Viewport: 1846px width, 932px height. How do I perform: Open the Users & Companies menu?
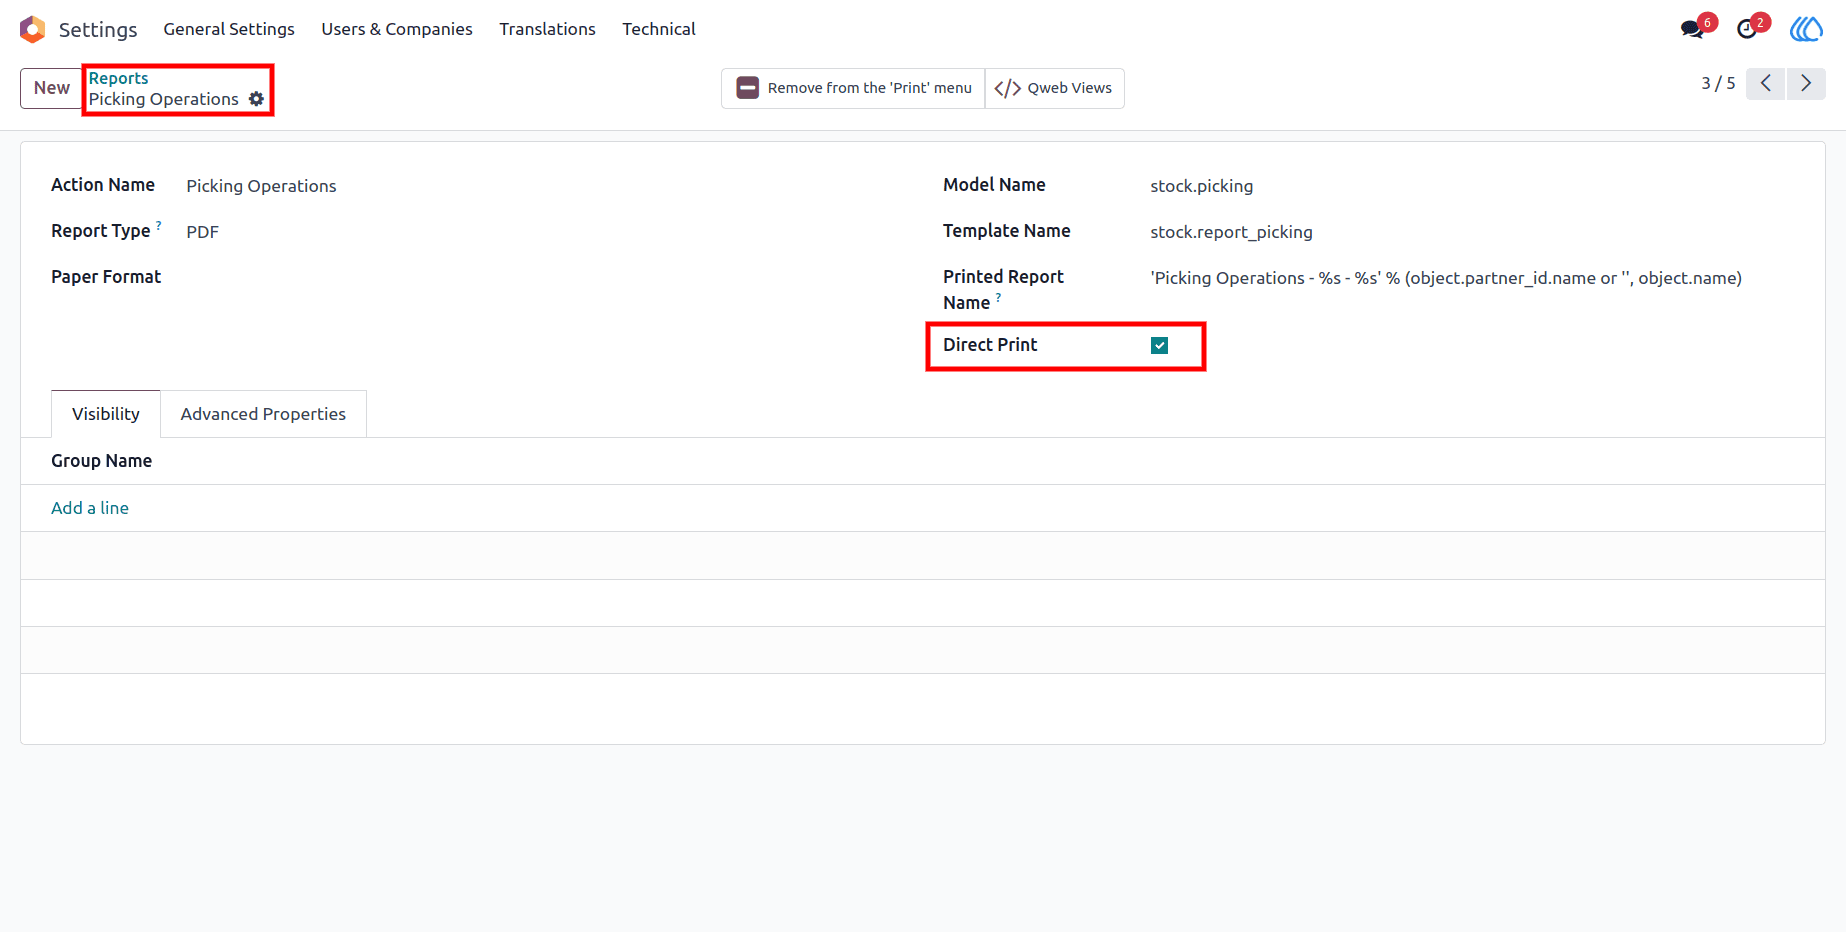(397, 29)
